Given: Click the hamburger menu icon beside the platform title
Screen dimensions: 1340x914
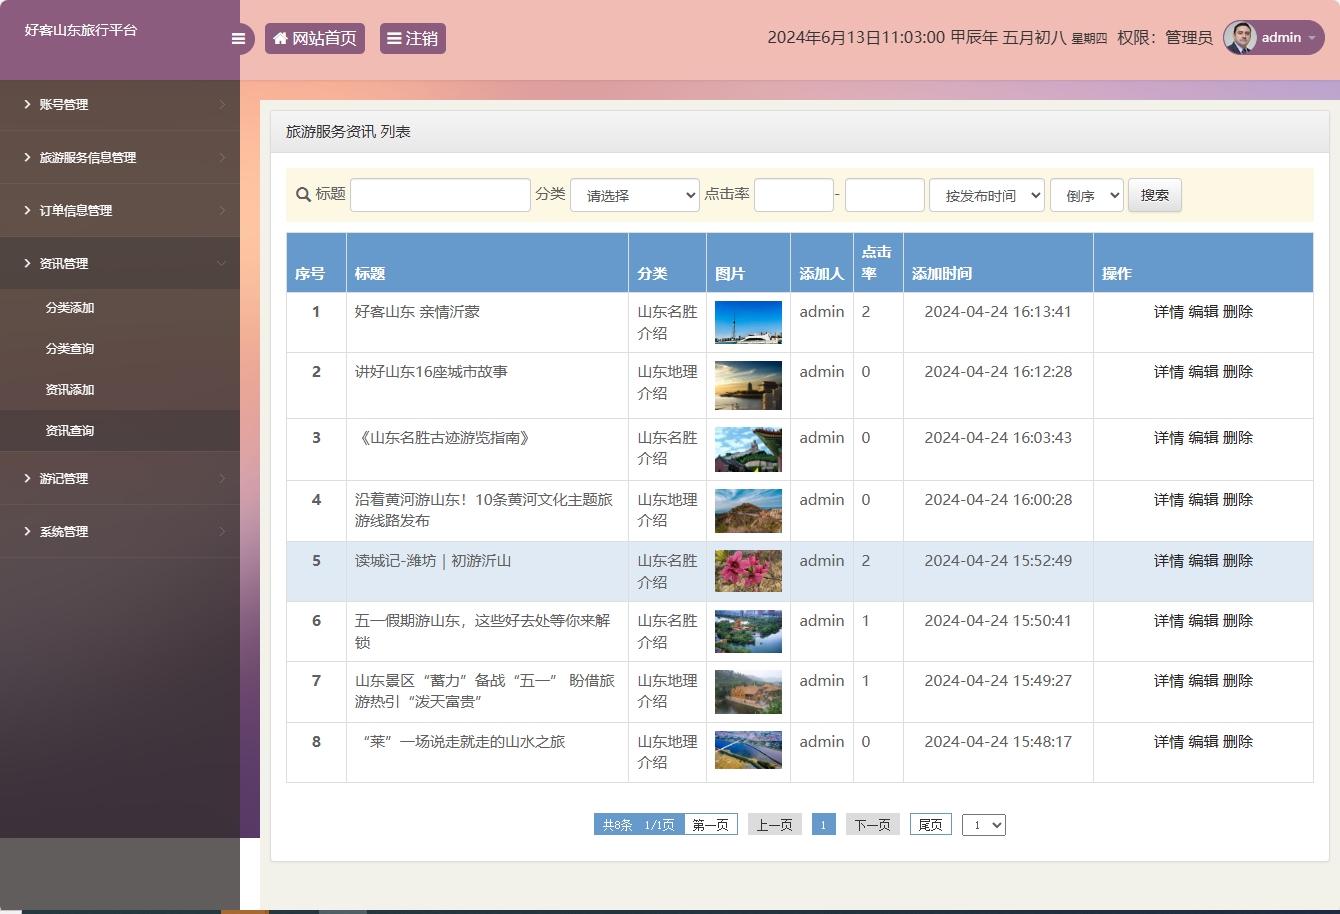Looking at the screenshot, I should (238, 38).
